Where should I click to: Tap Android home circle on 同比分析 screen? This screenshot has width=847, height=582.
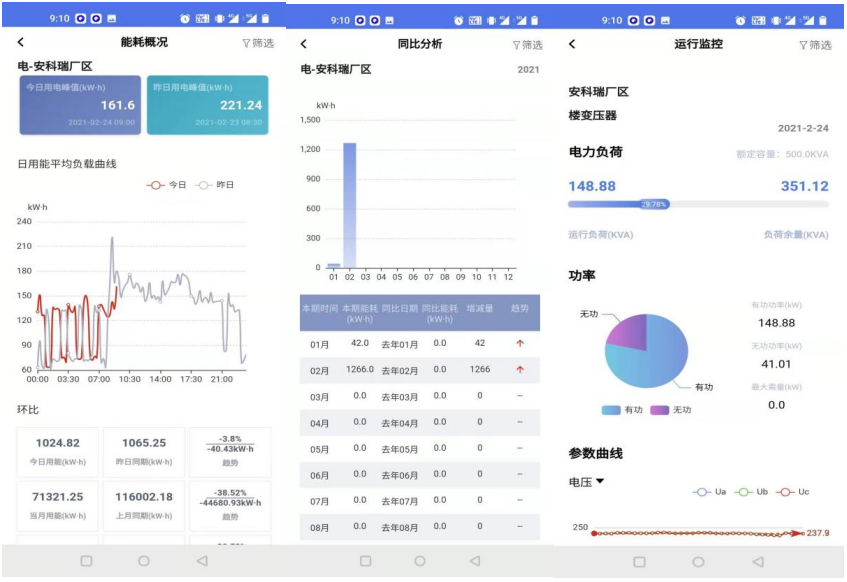point(420,561)
